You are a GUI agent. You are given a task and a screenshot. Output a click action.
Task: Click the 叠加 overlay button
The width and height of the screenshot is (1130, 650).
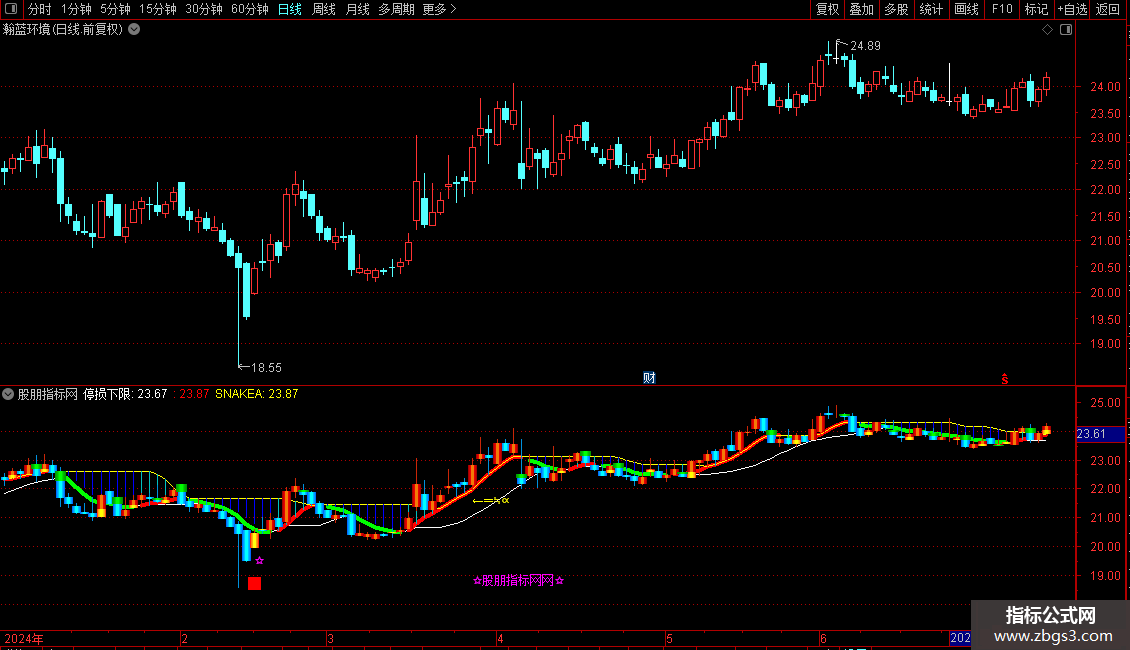pyautogui.click(x=861, y=9)
